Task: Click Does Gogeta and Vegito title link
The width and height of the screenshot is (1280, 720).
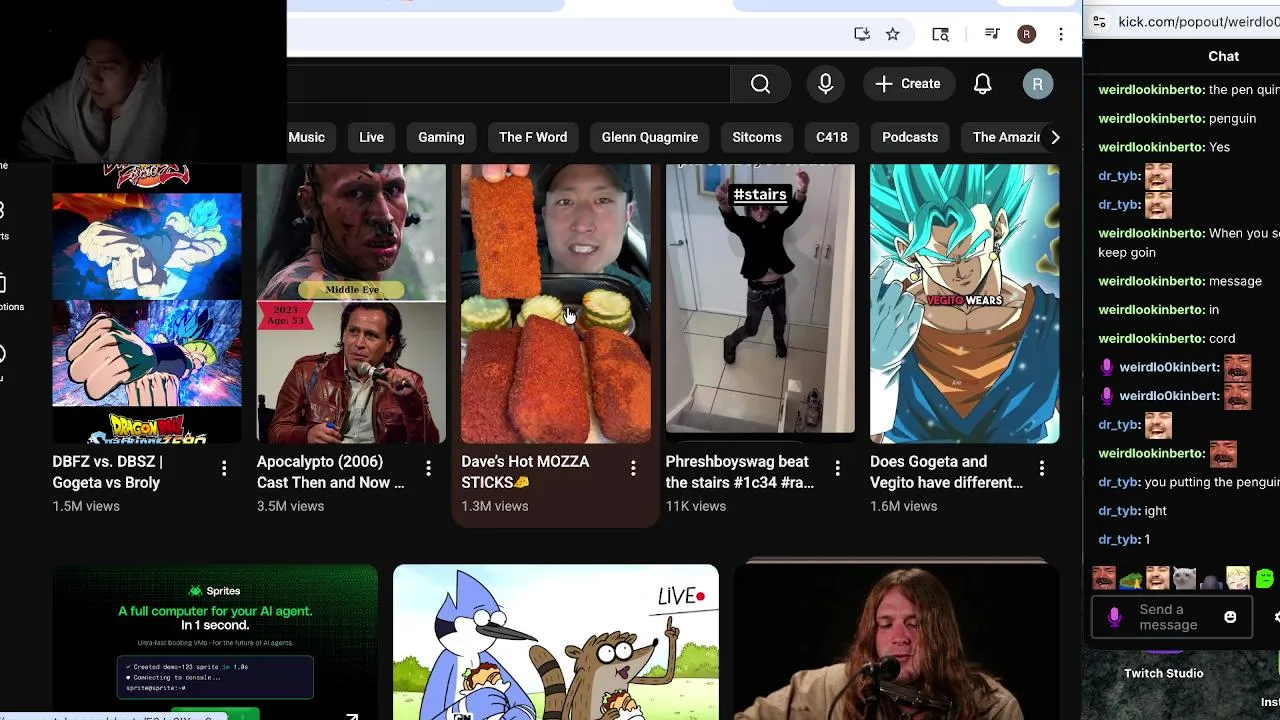Action: 946,472
